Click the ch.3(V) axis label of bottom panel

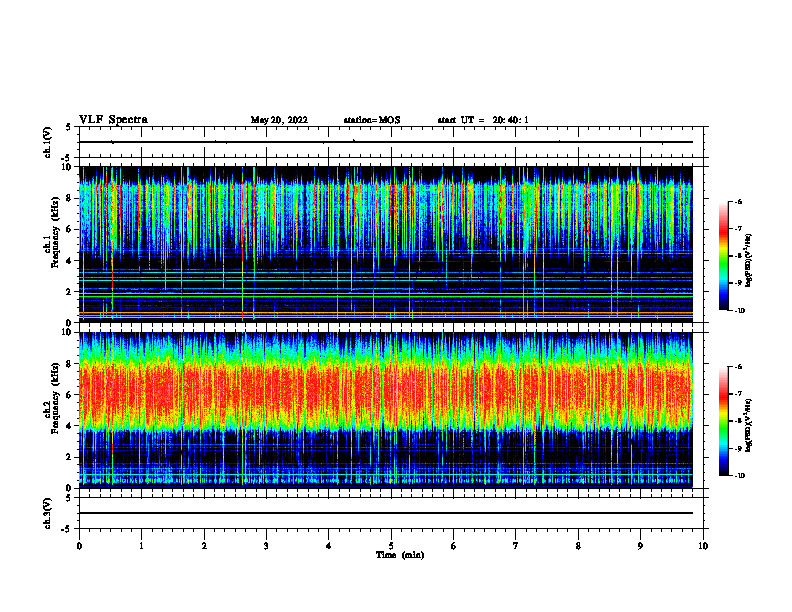pos(48,514)
